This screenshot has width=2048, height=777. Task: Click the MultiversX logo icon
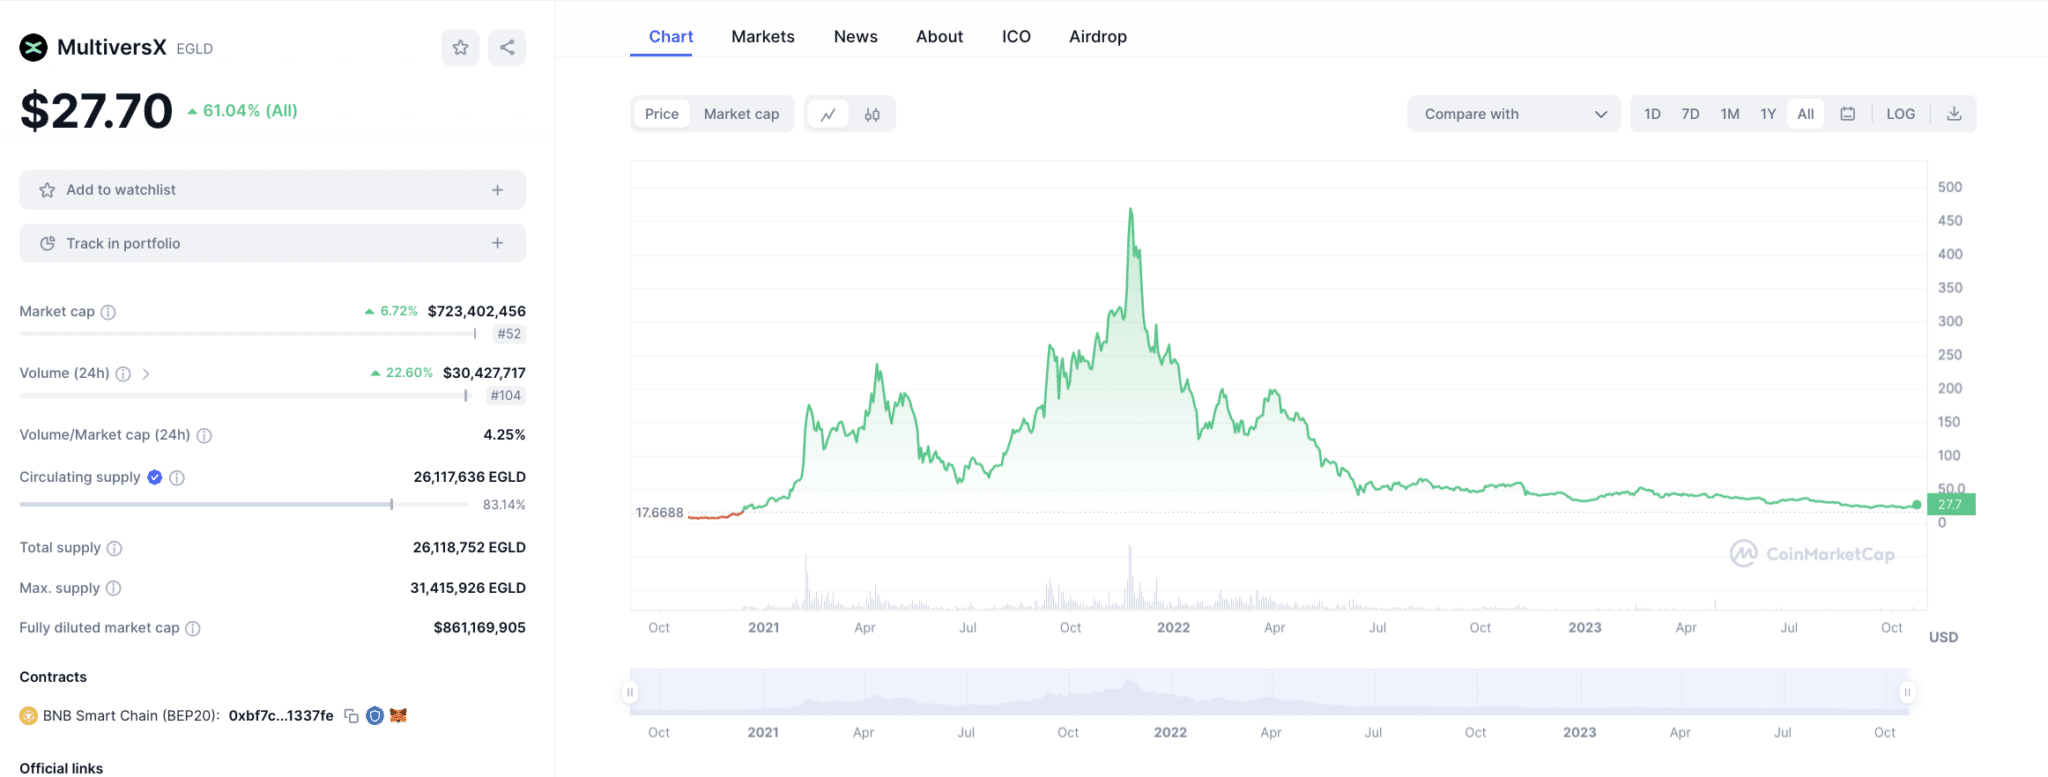pos(34,47)
